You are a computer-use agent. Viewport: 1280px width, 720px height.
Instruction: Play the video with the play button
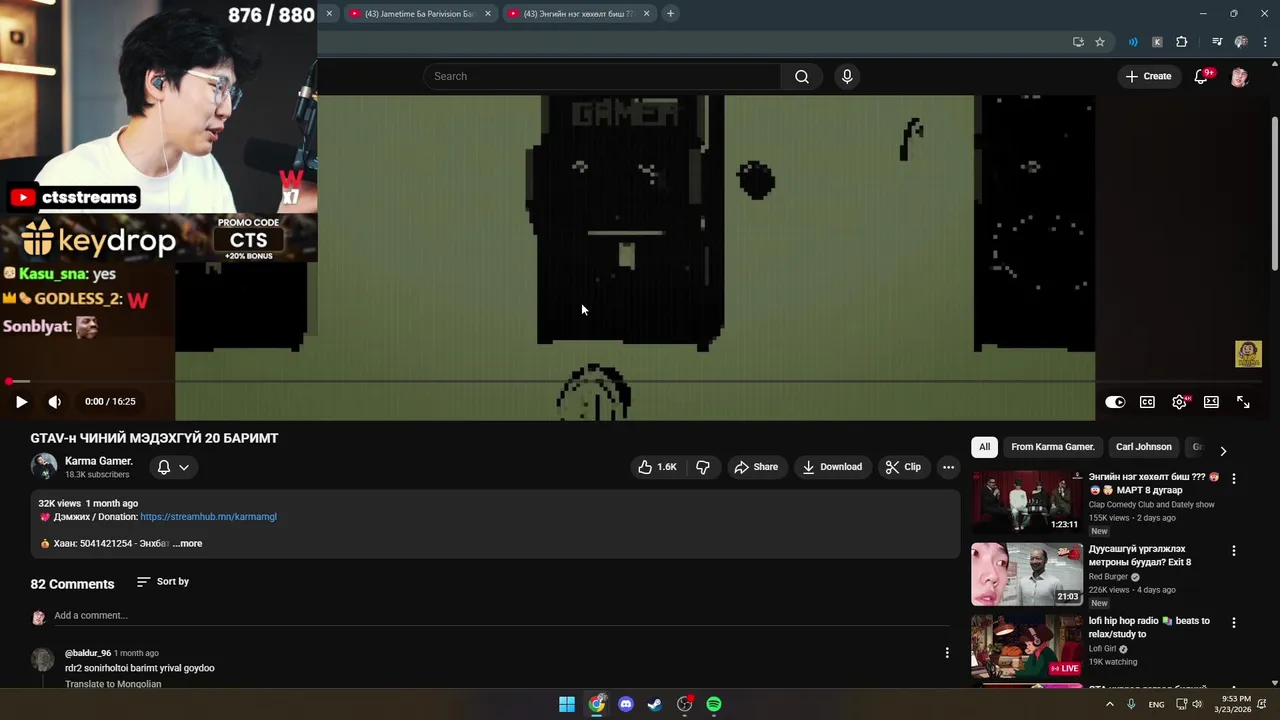click(21, 402)
